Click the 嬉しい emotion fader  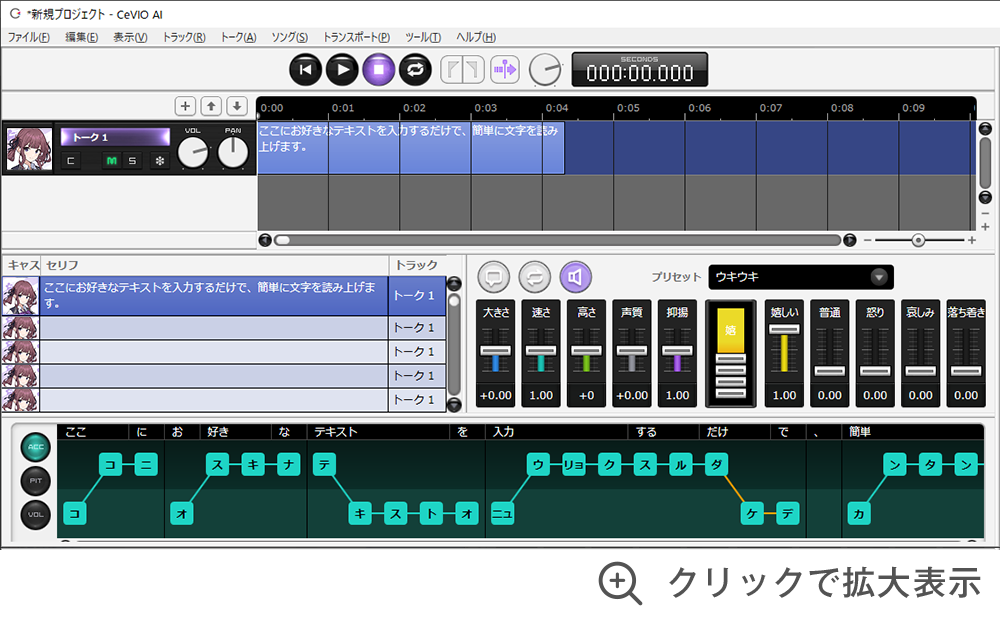pos(784,329)
